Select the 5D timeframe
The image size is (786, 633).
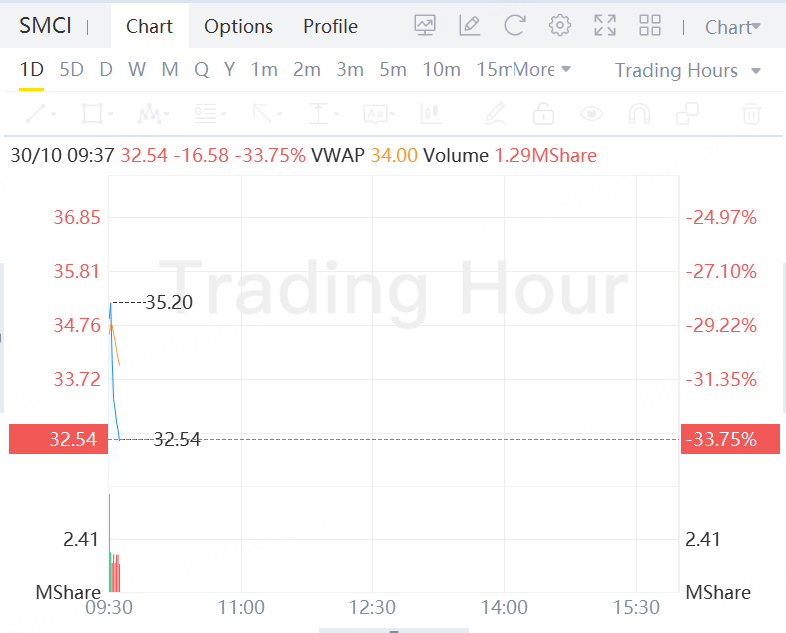[72, 70]
